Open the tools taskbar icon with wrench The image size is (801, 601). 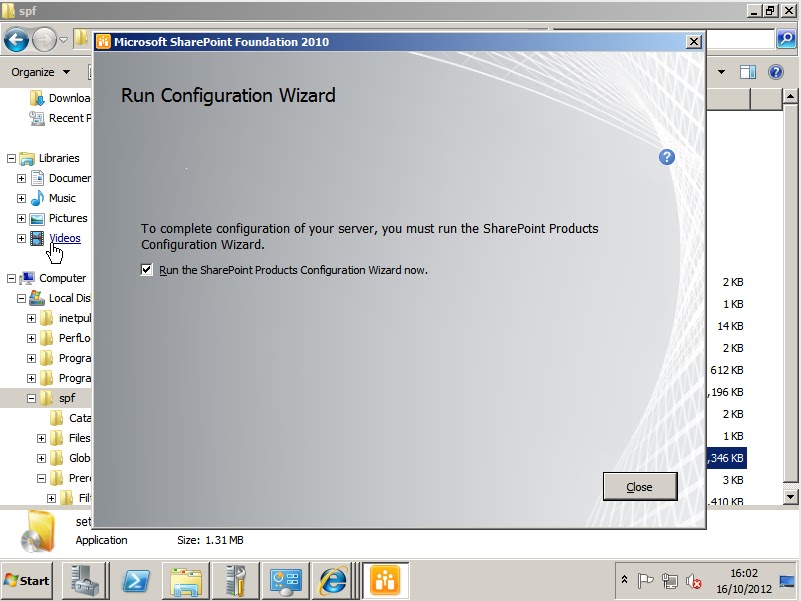(x=235, y=581)
